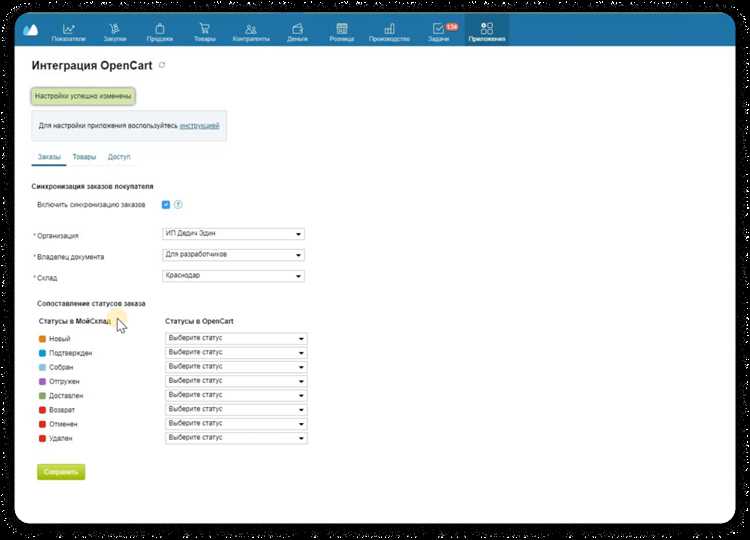Open OpenCart status dropdown for Доставлен
Image resolution: width=750 pixels, height=540 pixels.
[236, 396]
